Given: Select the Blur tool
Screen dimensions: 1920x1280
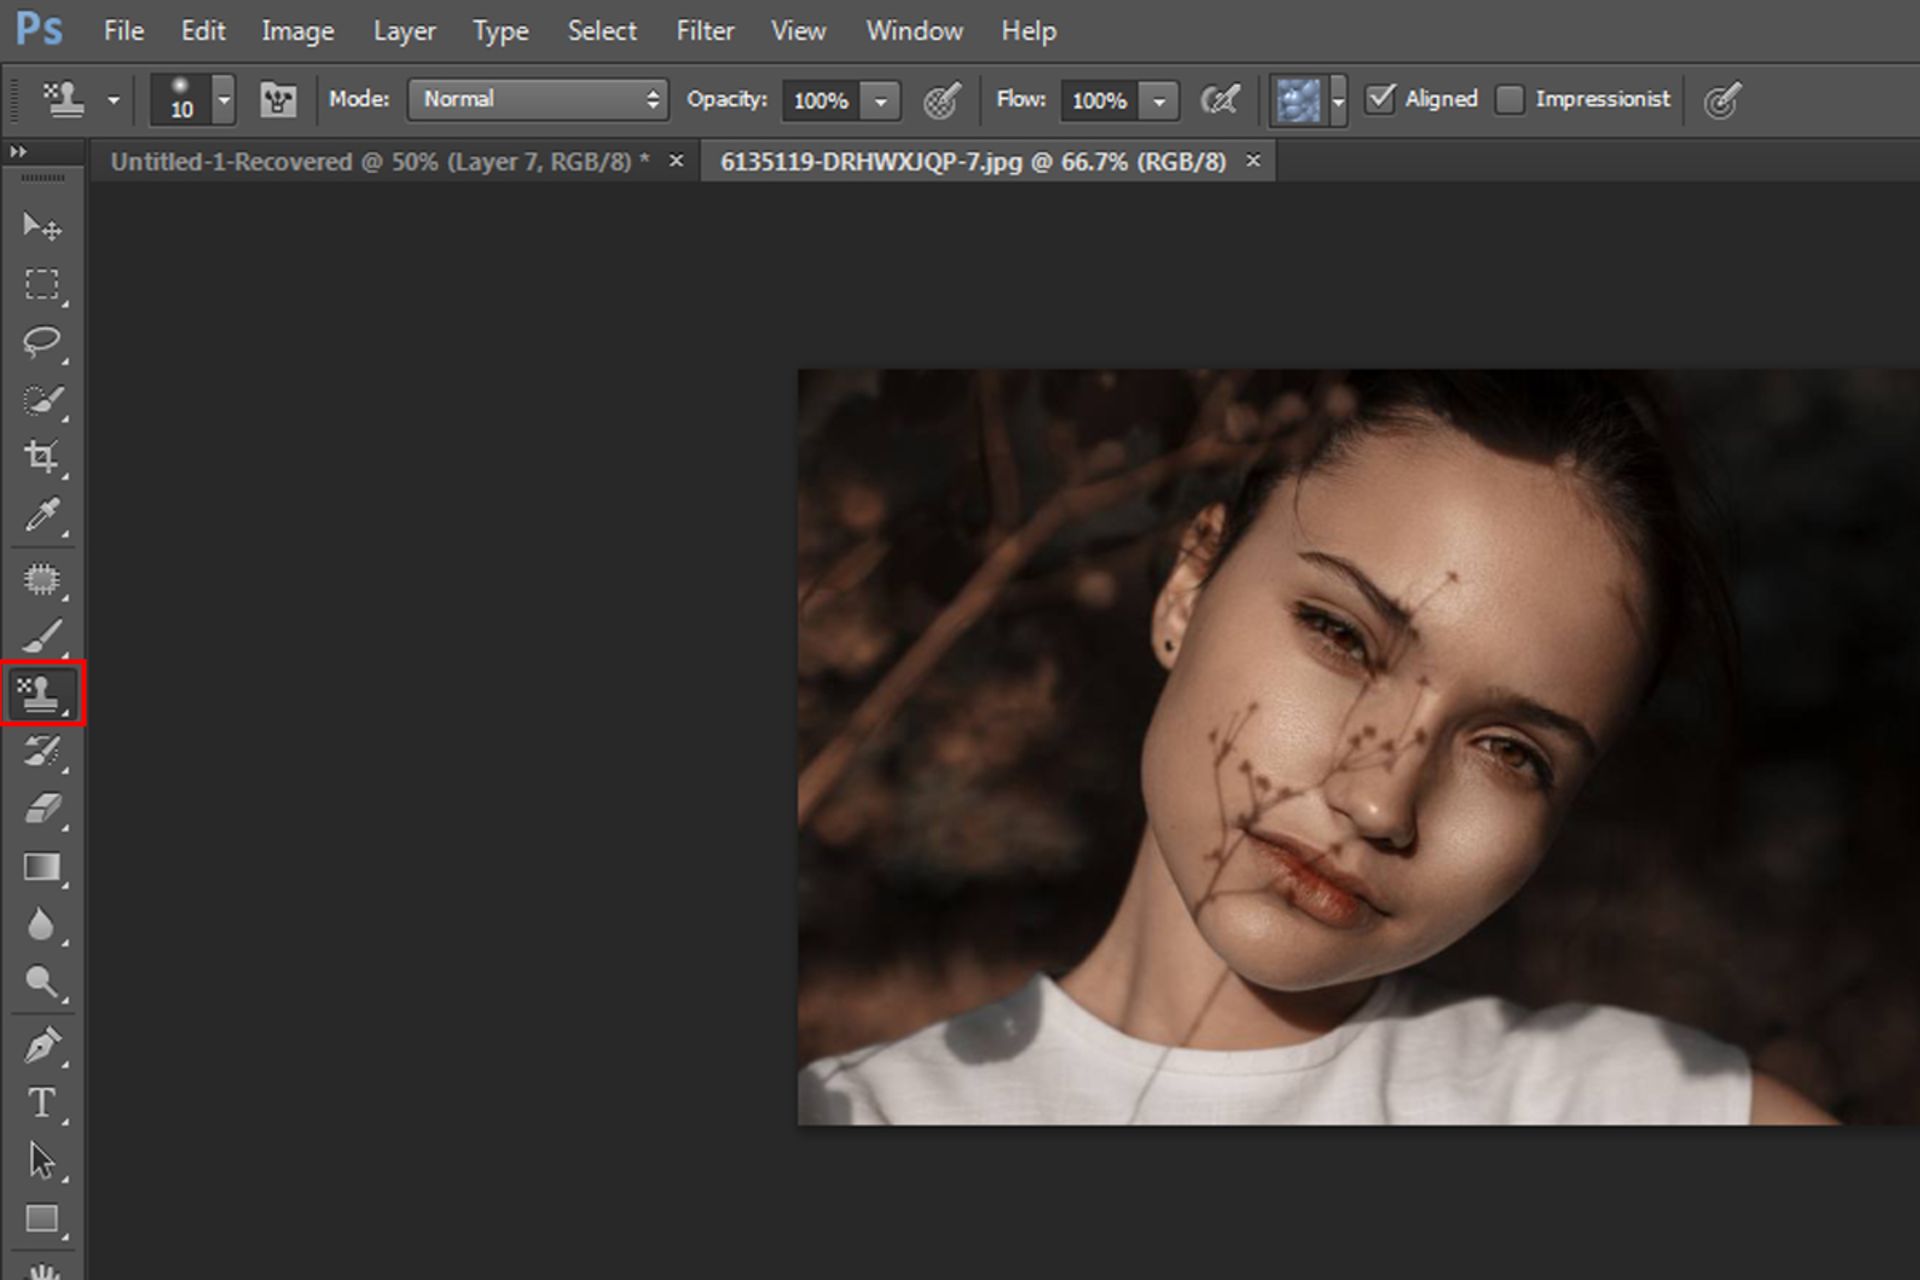Looking at the screenshot, I should [42, 924].
